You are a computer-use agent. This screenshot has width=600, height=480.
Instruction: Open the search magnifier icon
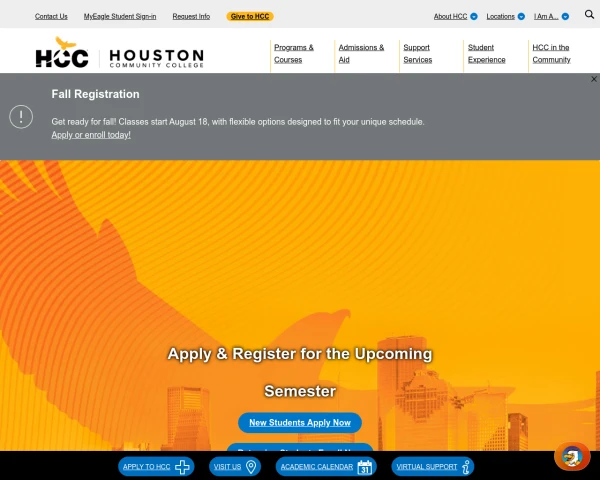[589, 15]
